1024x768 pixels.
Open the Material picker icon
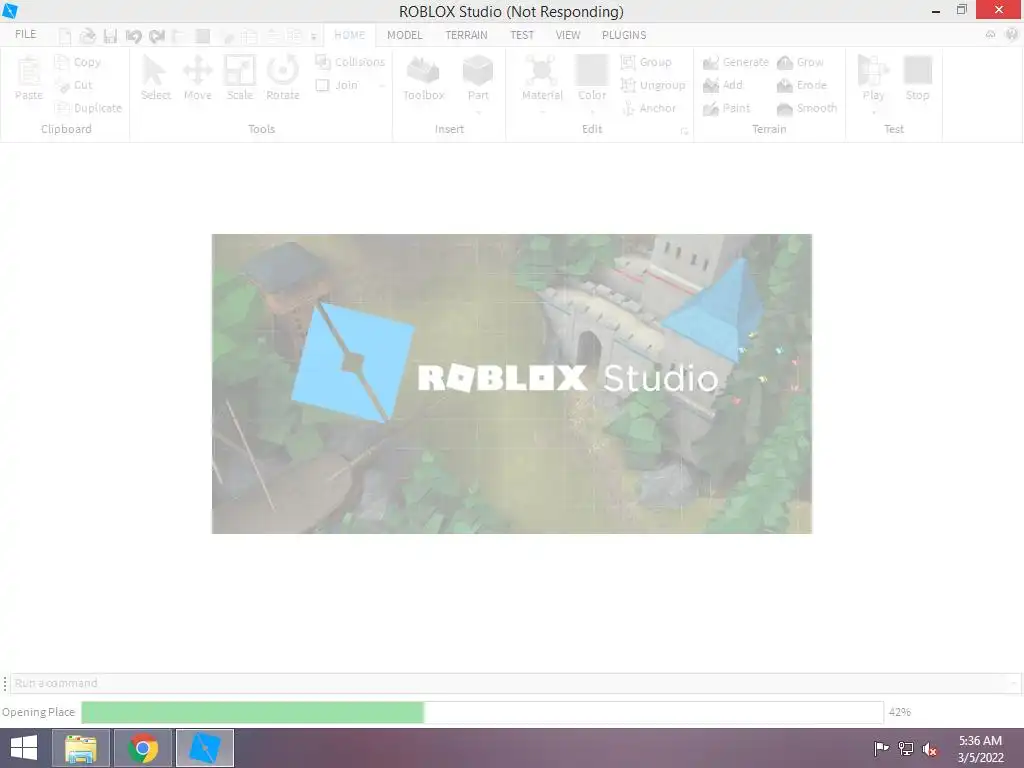click(x=541, y=71)
